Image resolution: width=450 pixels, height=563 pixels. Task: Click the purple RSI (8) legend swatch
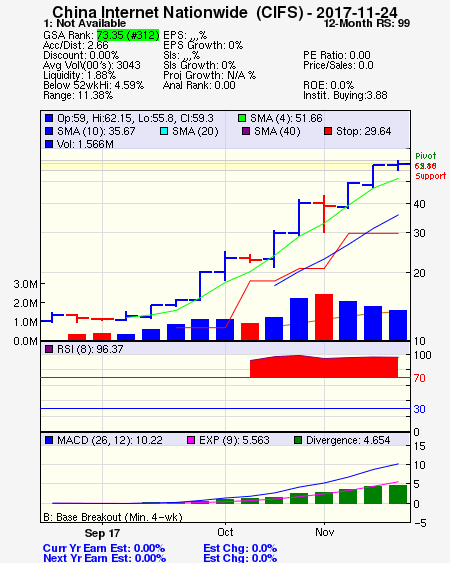(x=49, y=349)
